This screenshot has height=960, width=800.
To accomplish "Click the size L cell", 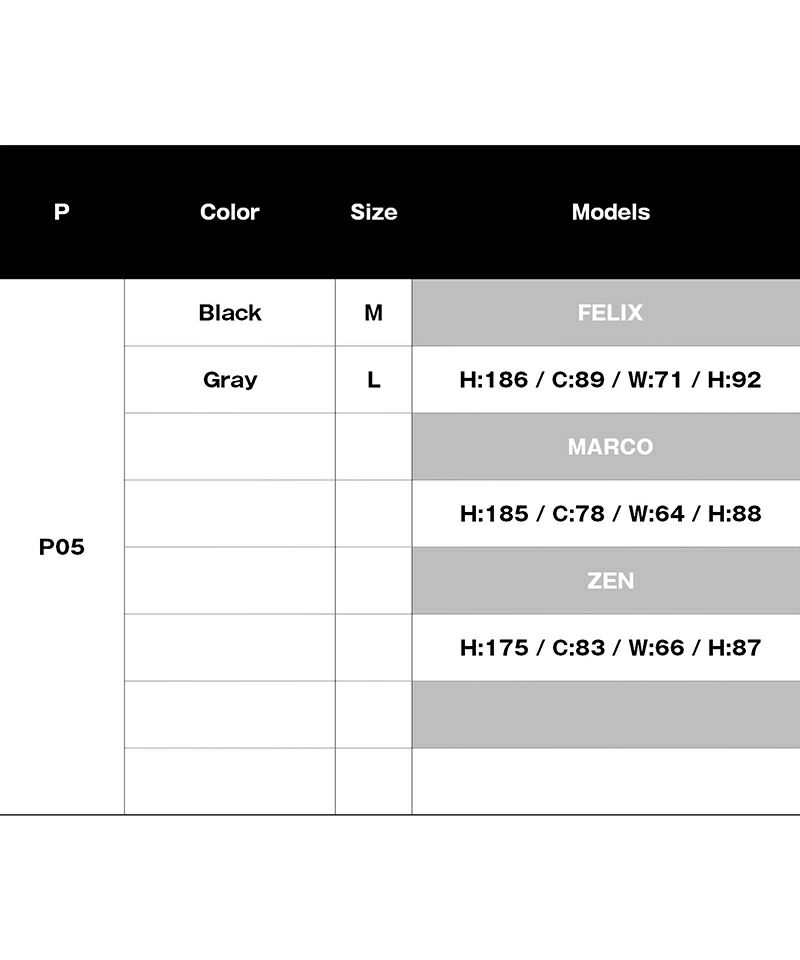I will point(373,380).
